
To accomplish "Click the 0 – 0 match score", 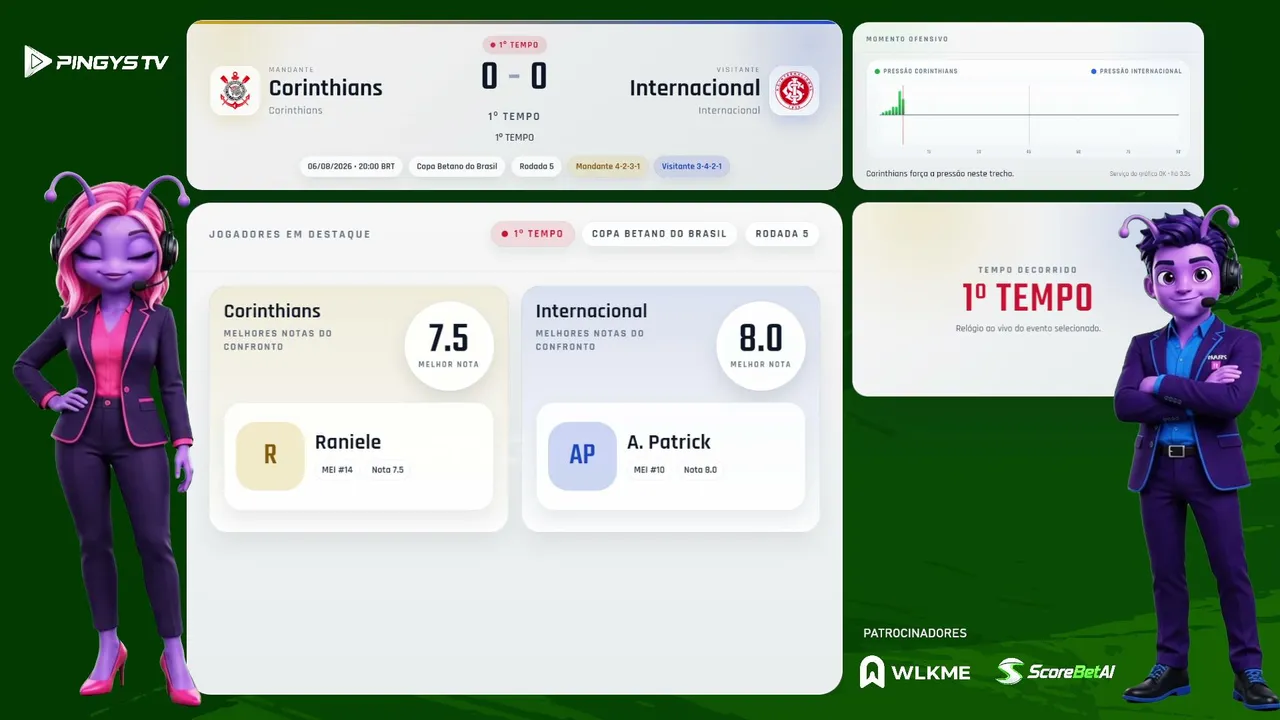I will [514, 77].
